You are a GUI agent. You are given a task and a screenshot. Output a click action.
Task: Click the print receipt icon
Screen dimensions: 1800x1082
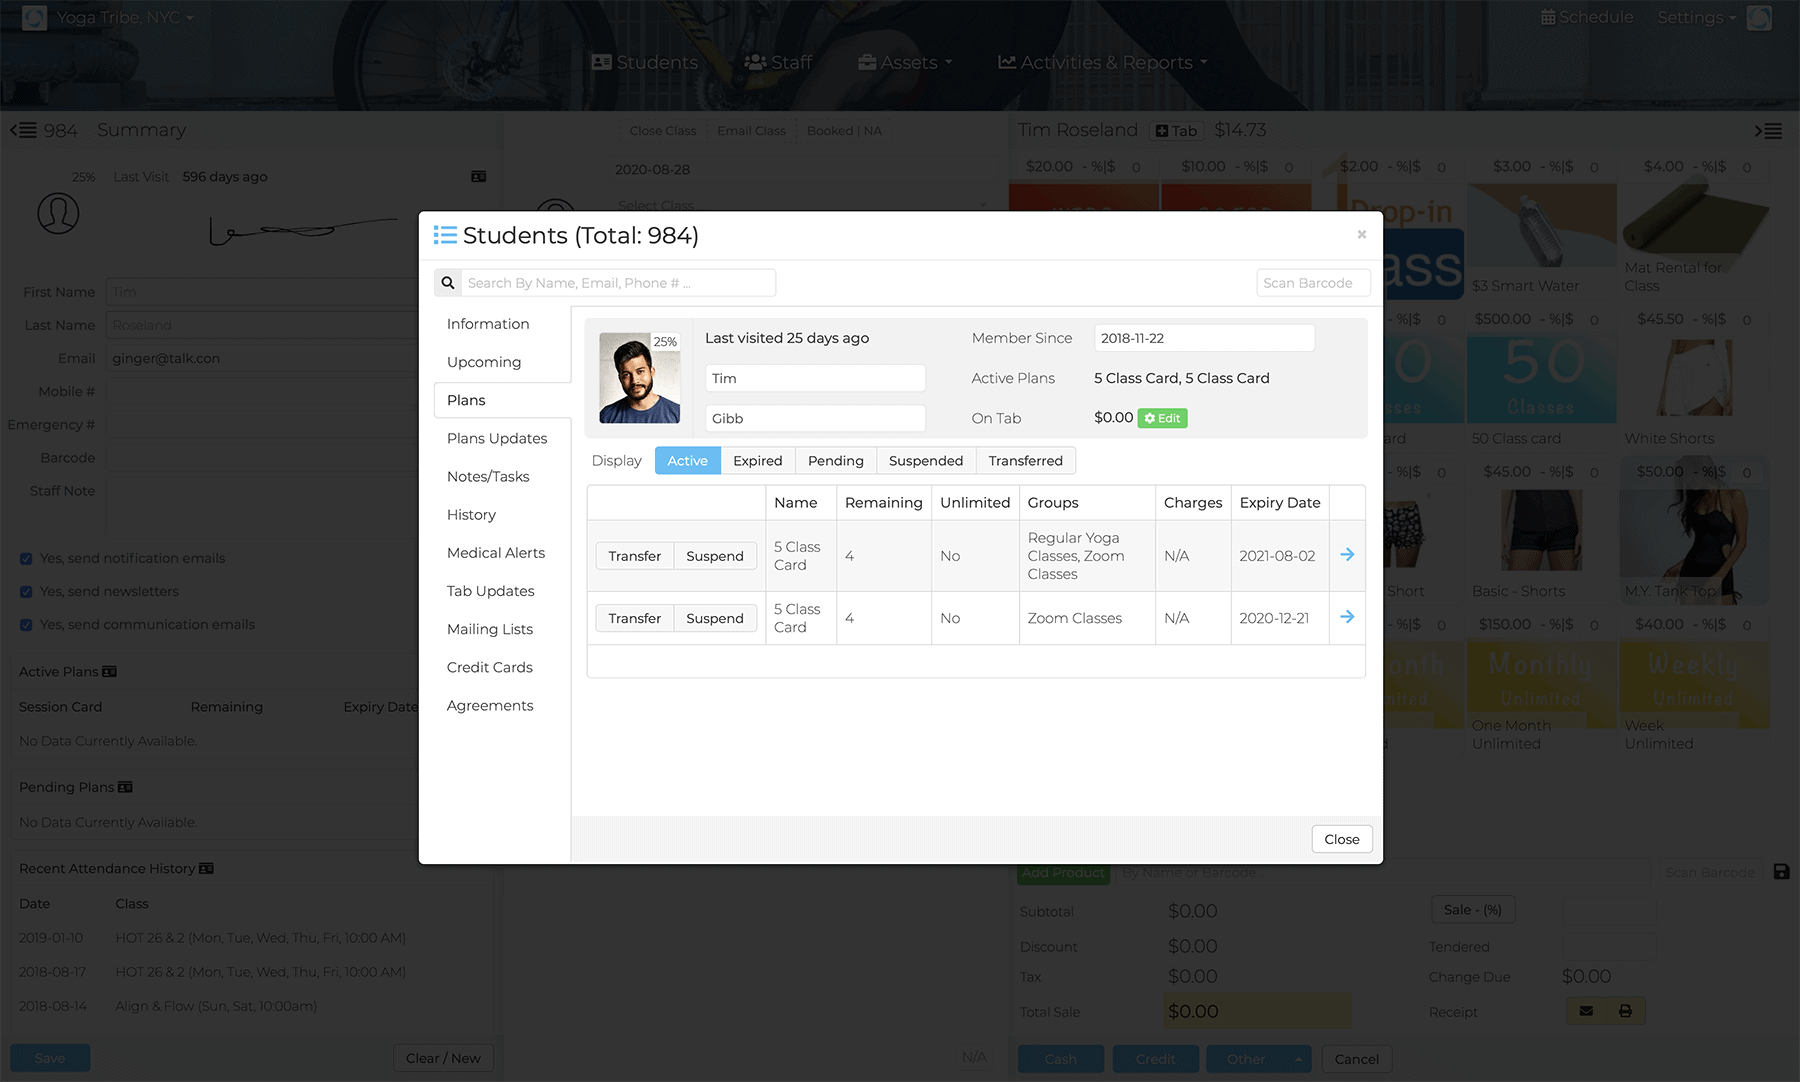click(1625, 1011)
